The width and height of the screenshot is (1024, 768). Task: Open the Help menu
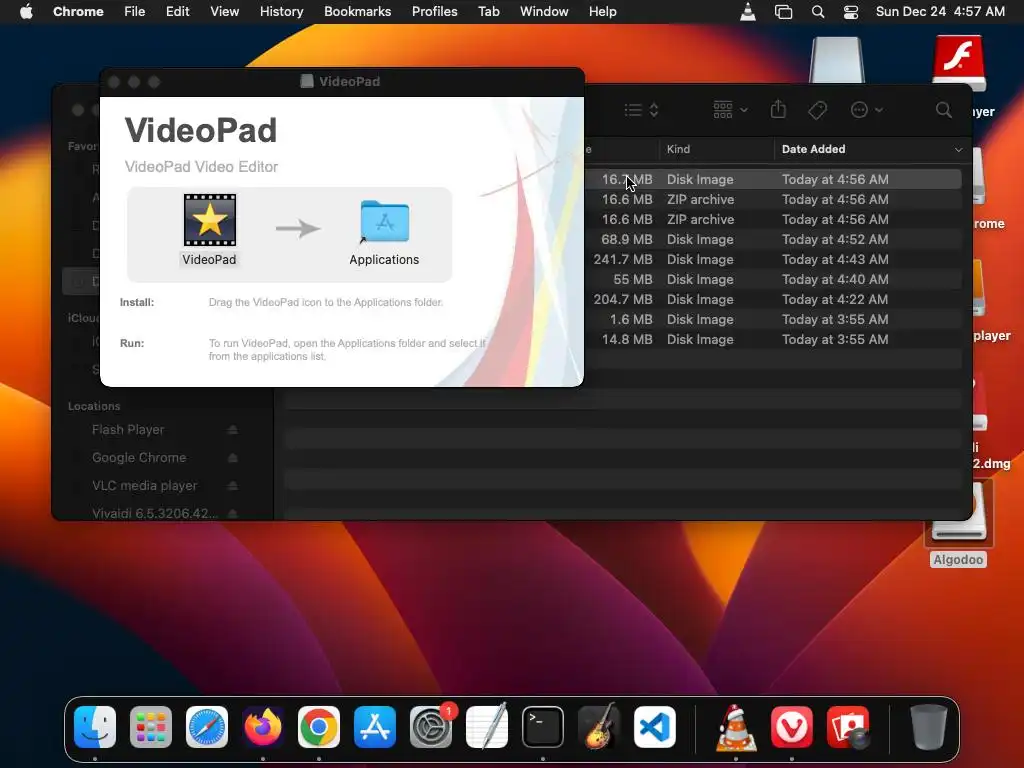[x=602, y=11]
